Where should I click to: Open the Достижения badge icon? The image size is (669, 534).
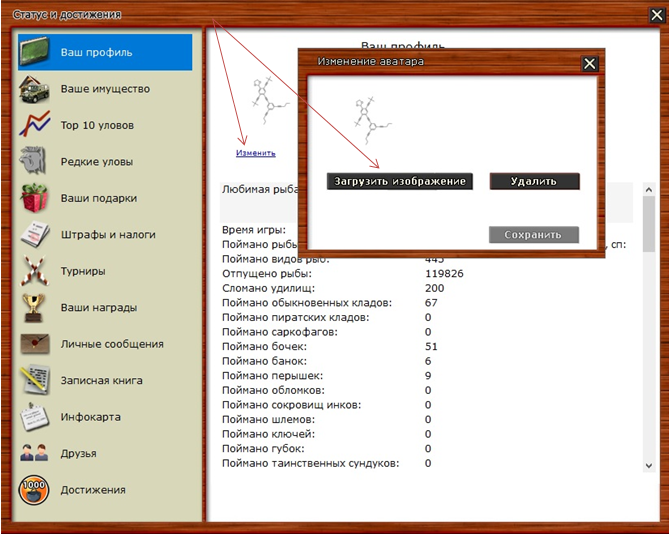pyautogui.click(x=36, y=490)
